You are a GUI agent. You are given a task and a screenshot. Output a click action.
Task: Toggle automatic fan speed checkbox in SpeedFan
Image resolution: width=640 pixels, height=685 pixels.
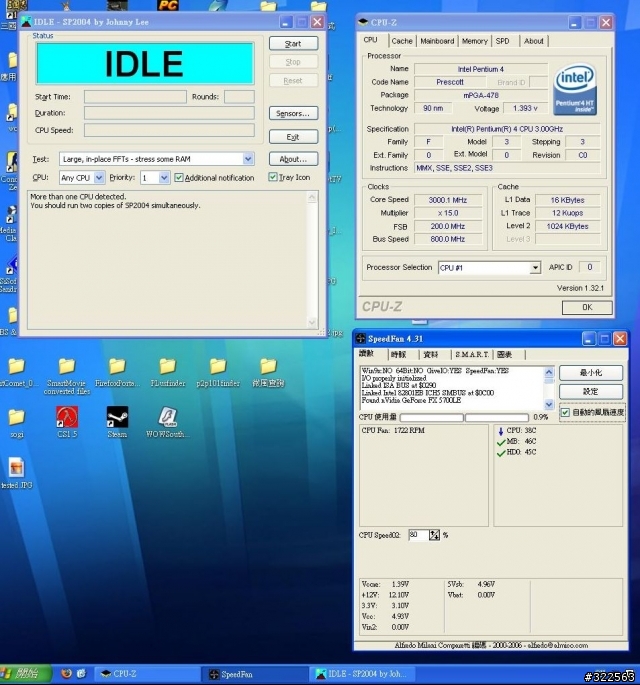(x=565, y=412)
